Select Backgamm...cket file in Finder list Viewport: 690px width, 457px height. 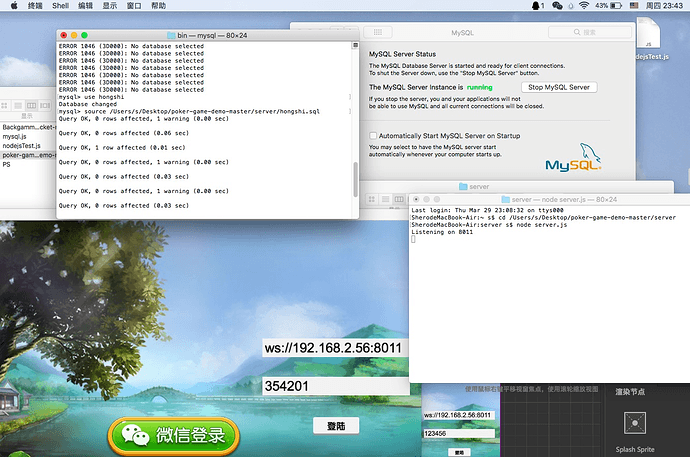tap(28, 127)
